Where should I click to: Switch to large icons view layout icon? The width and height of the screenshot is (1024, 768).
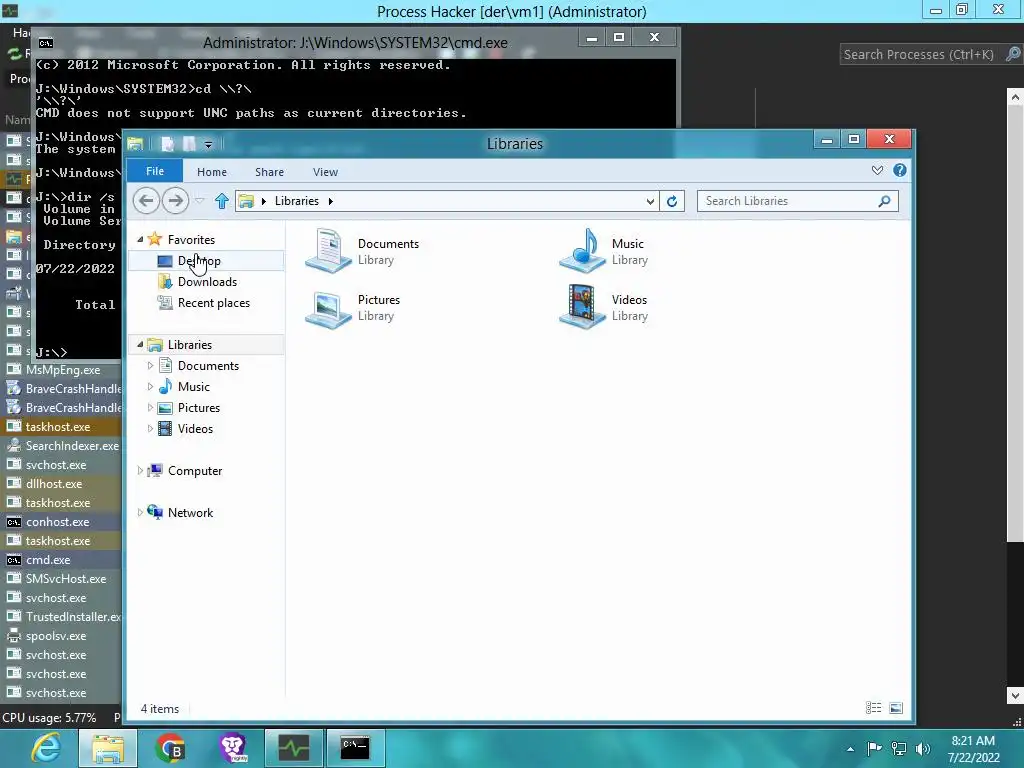[896, 708]
